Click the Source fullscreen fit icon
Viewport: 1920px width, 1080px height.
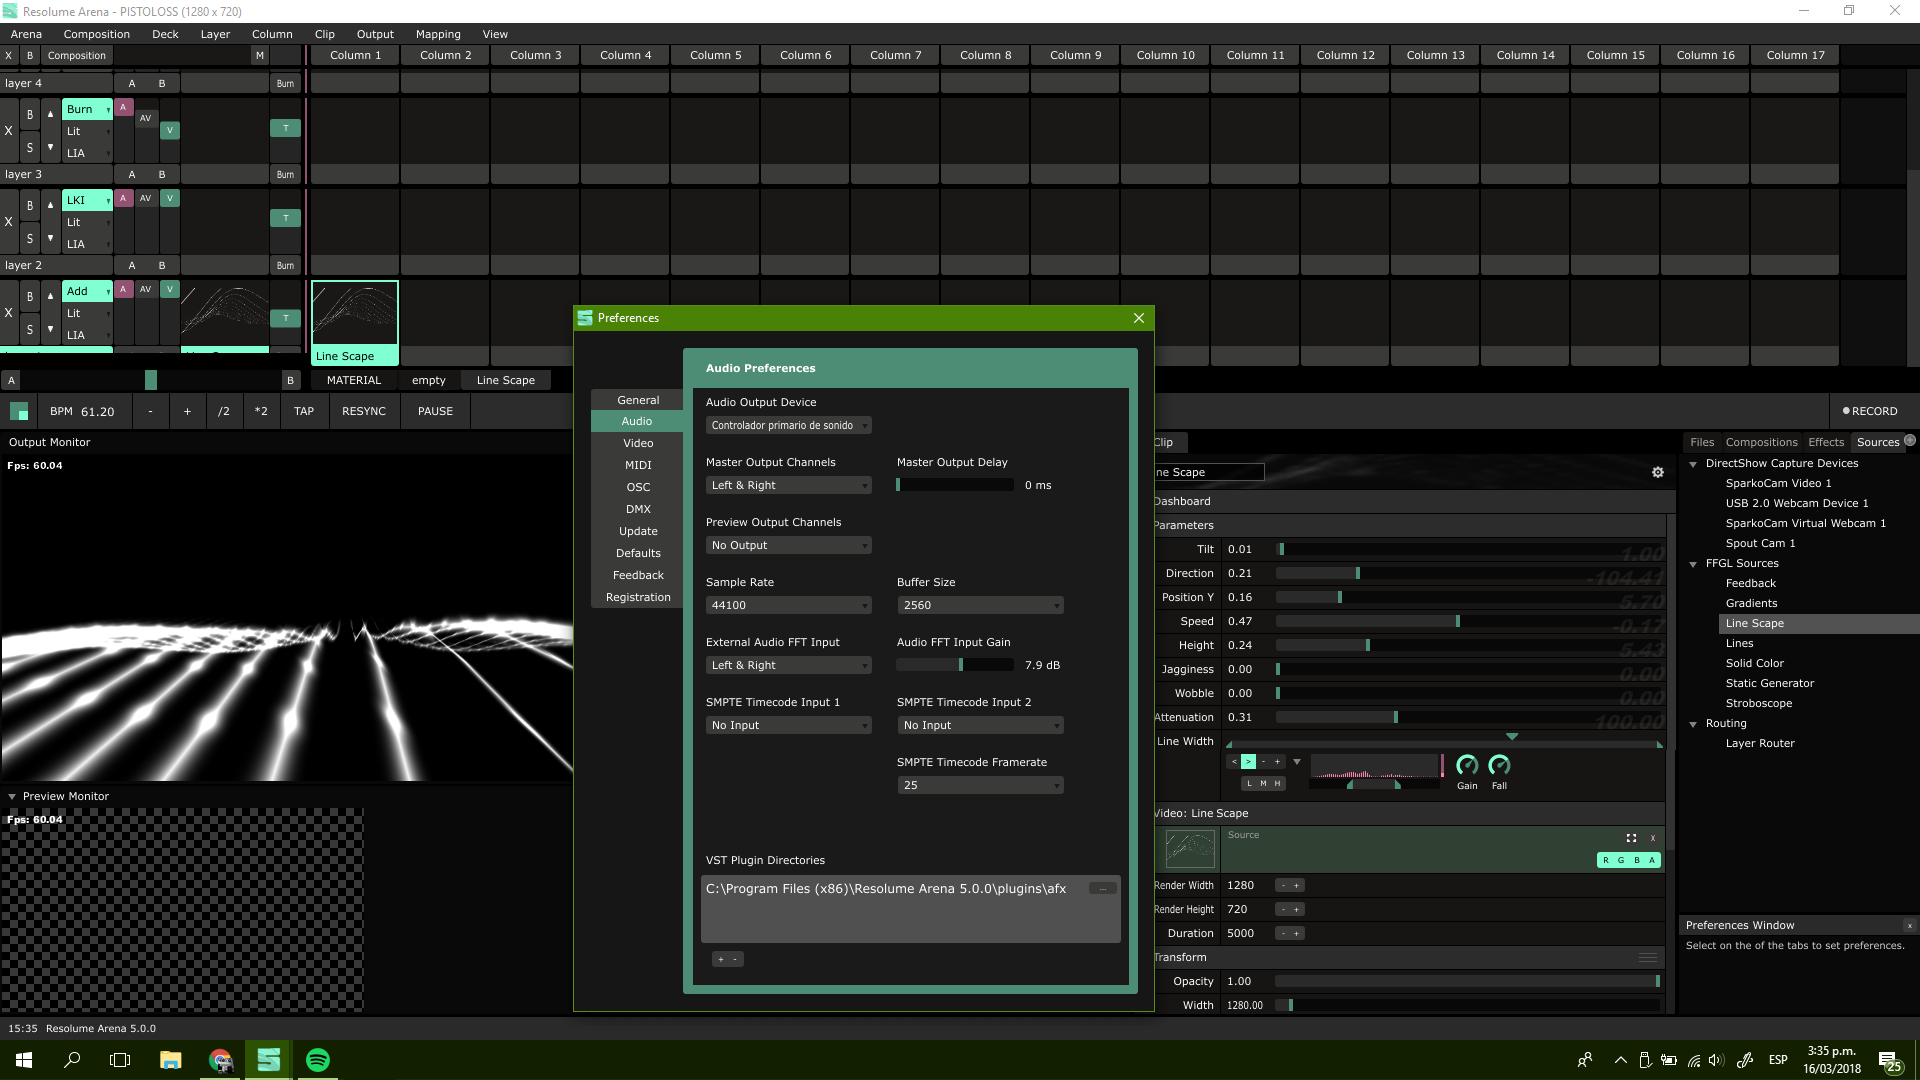coord(1631,838)
